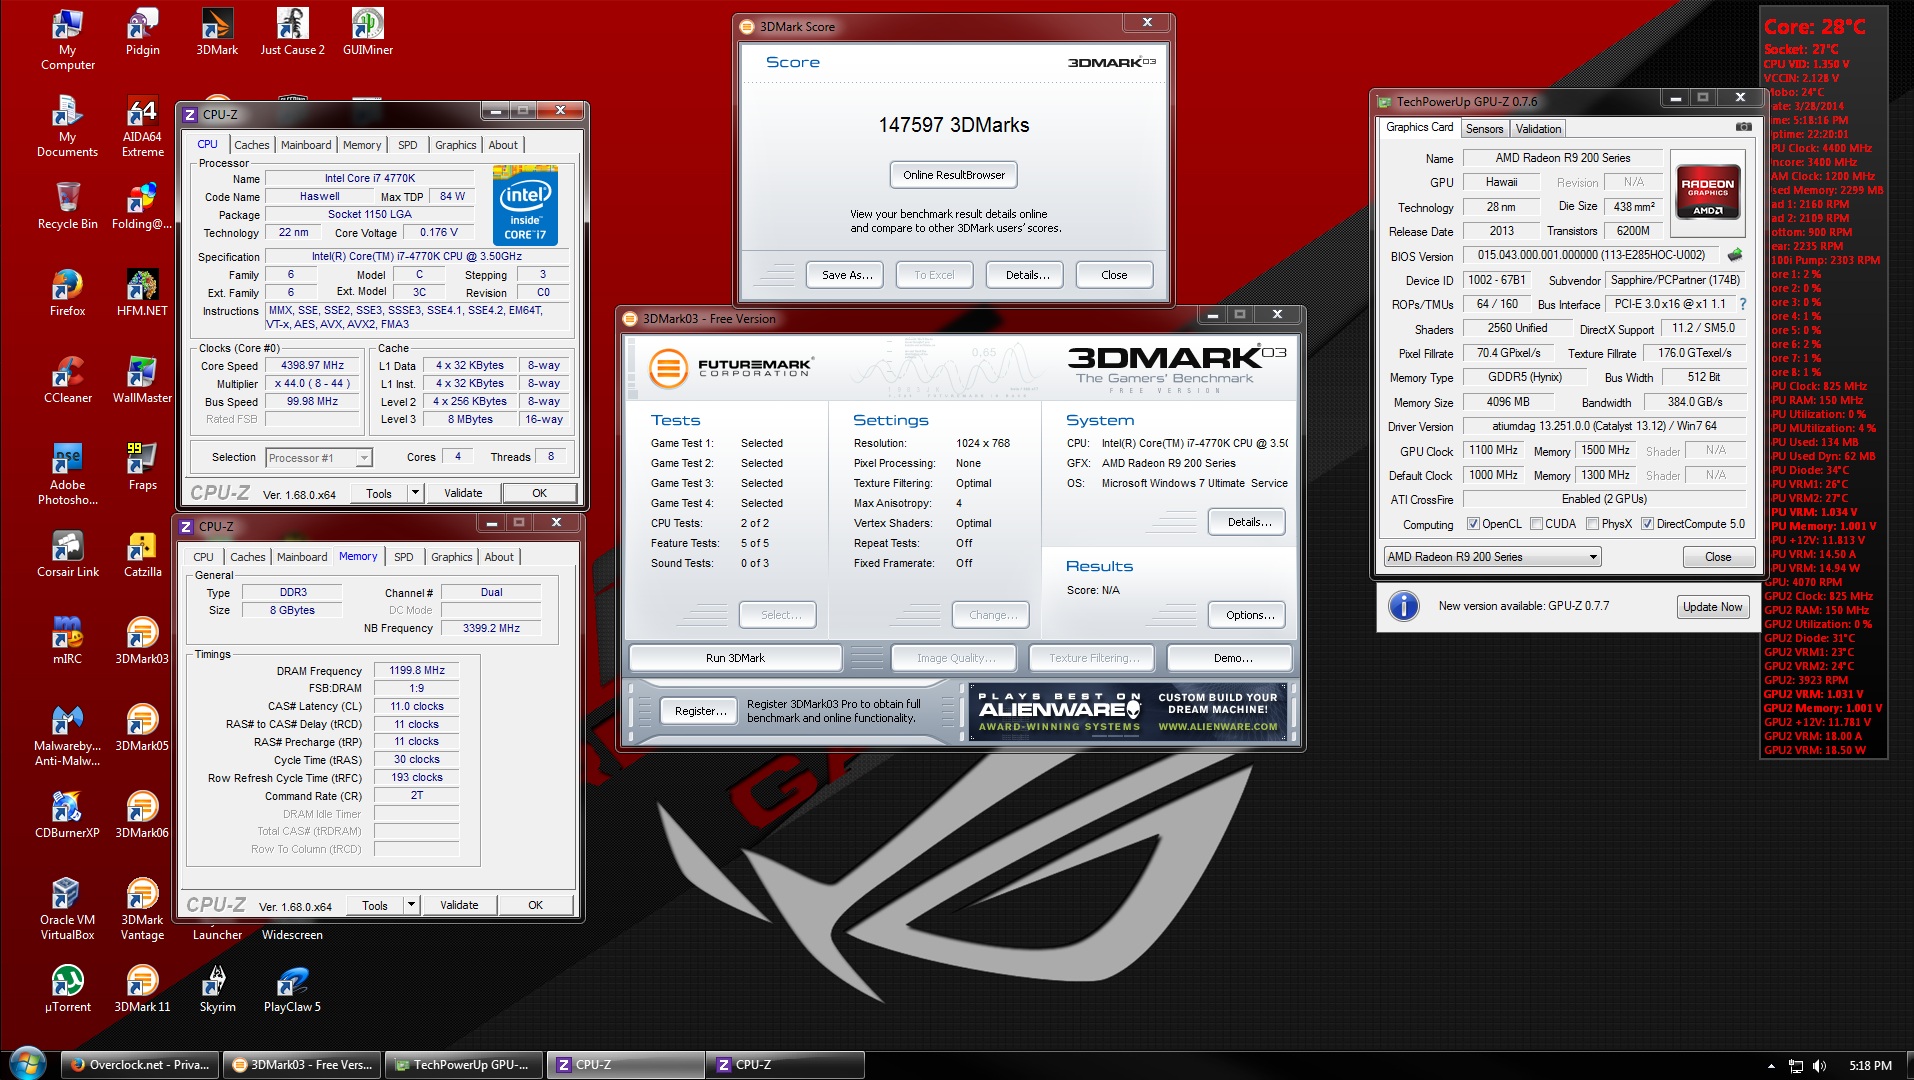1914x1080 pixels.
Task: Switch to the Overclock.net Firefox taskbar item
Action: [x=139, y=1065]
